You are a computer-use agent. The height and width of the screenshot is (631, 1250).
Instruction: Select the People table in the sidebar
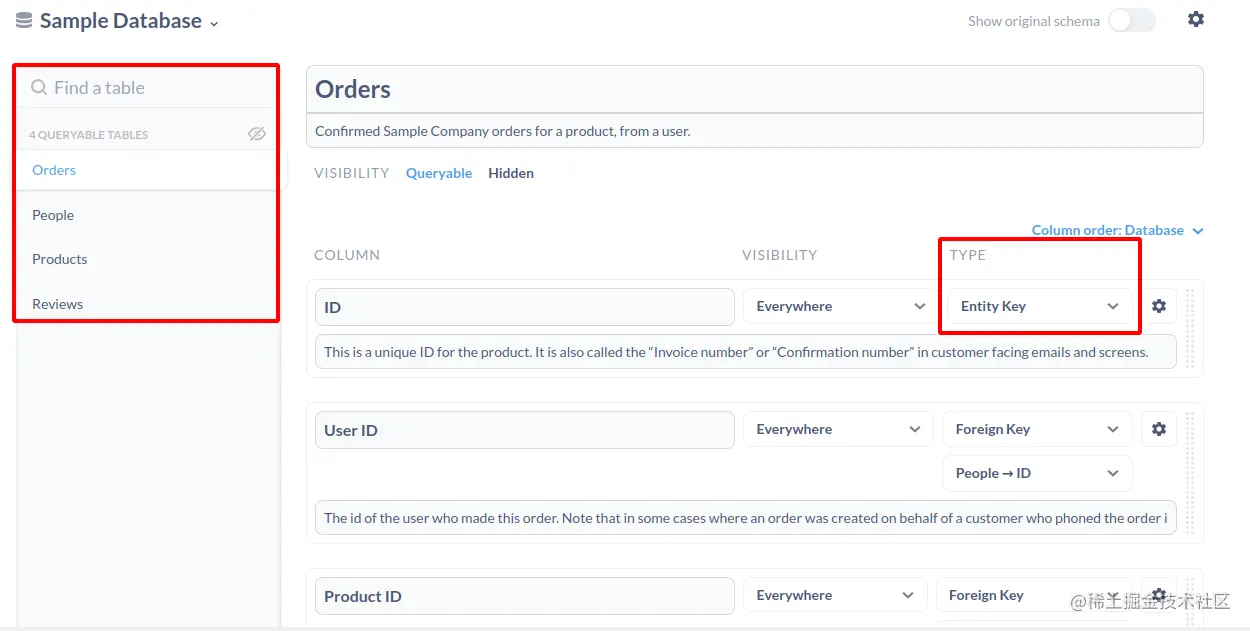coord(53,215)
